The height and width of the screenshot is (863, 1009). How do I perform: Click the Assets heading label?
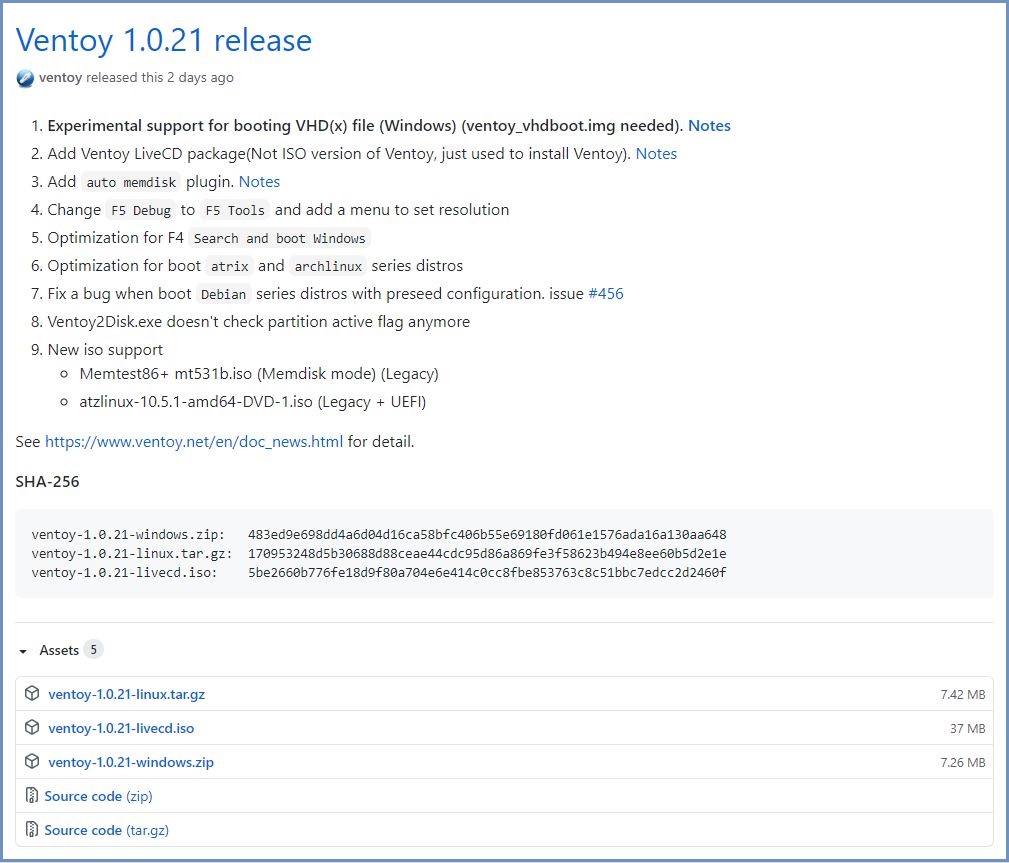pos(59,651)
